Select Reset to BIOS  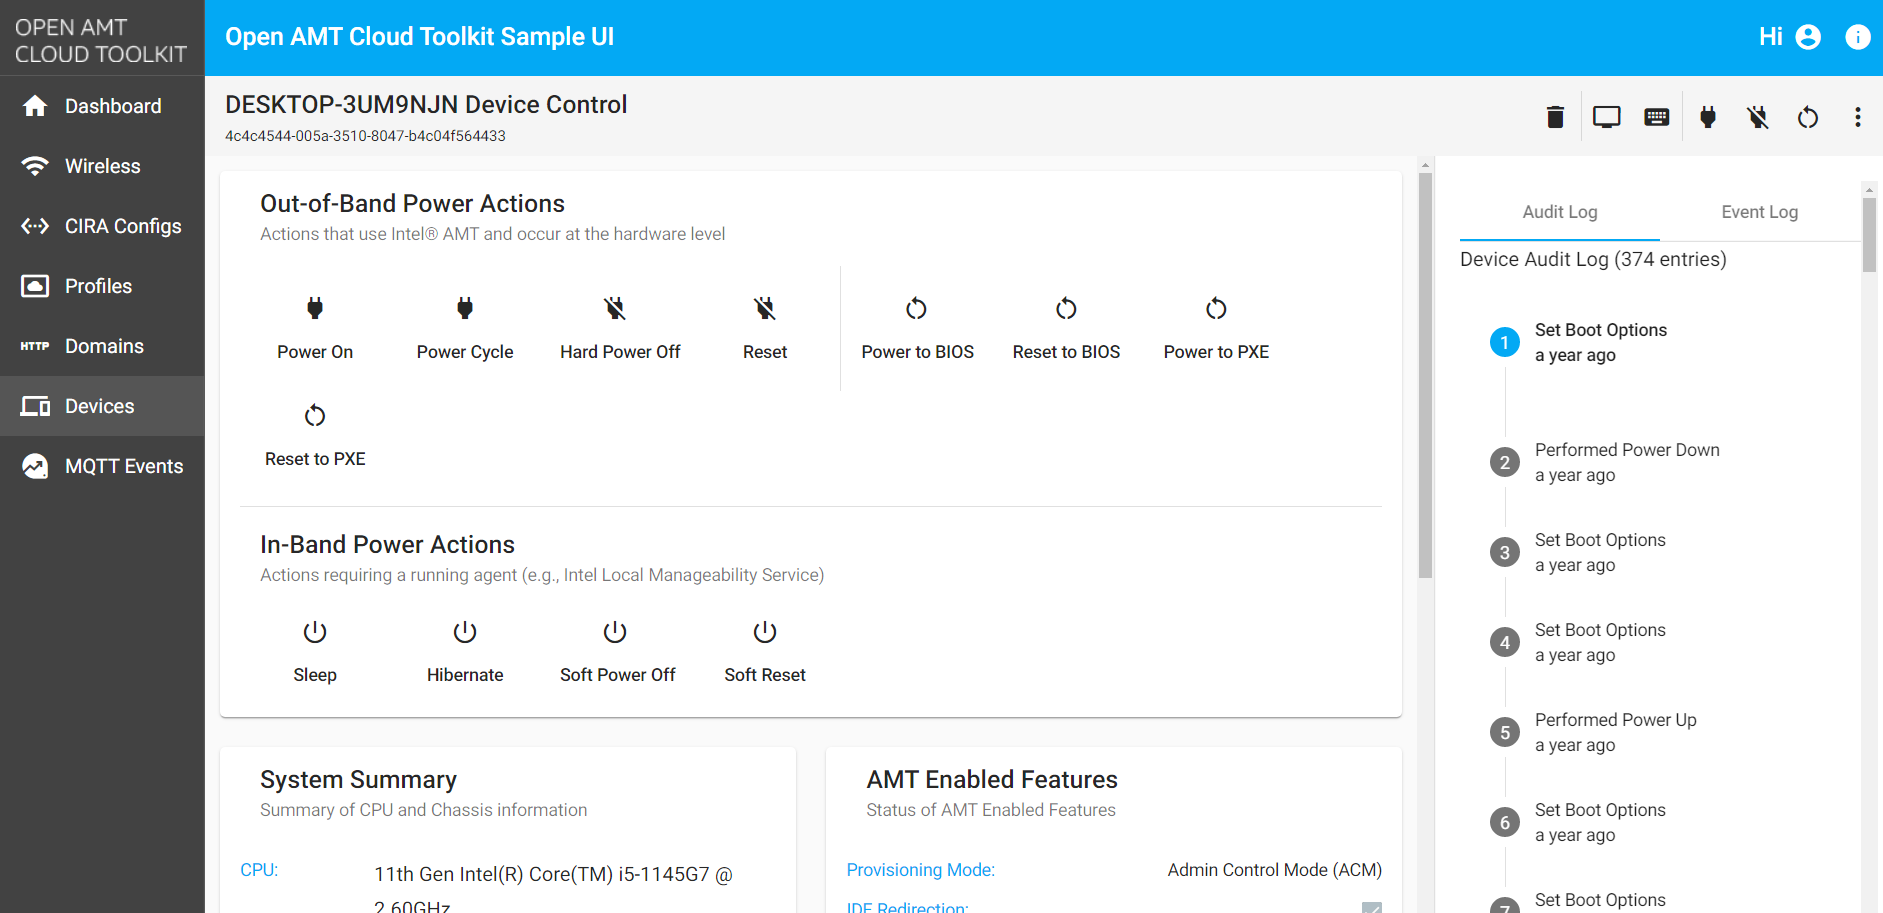1066,328
